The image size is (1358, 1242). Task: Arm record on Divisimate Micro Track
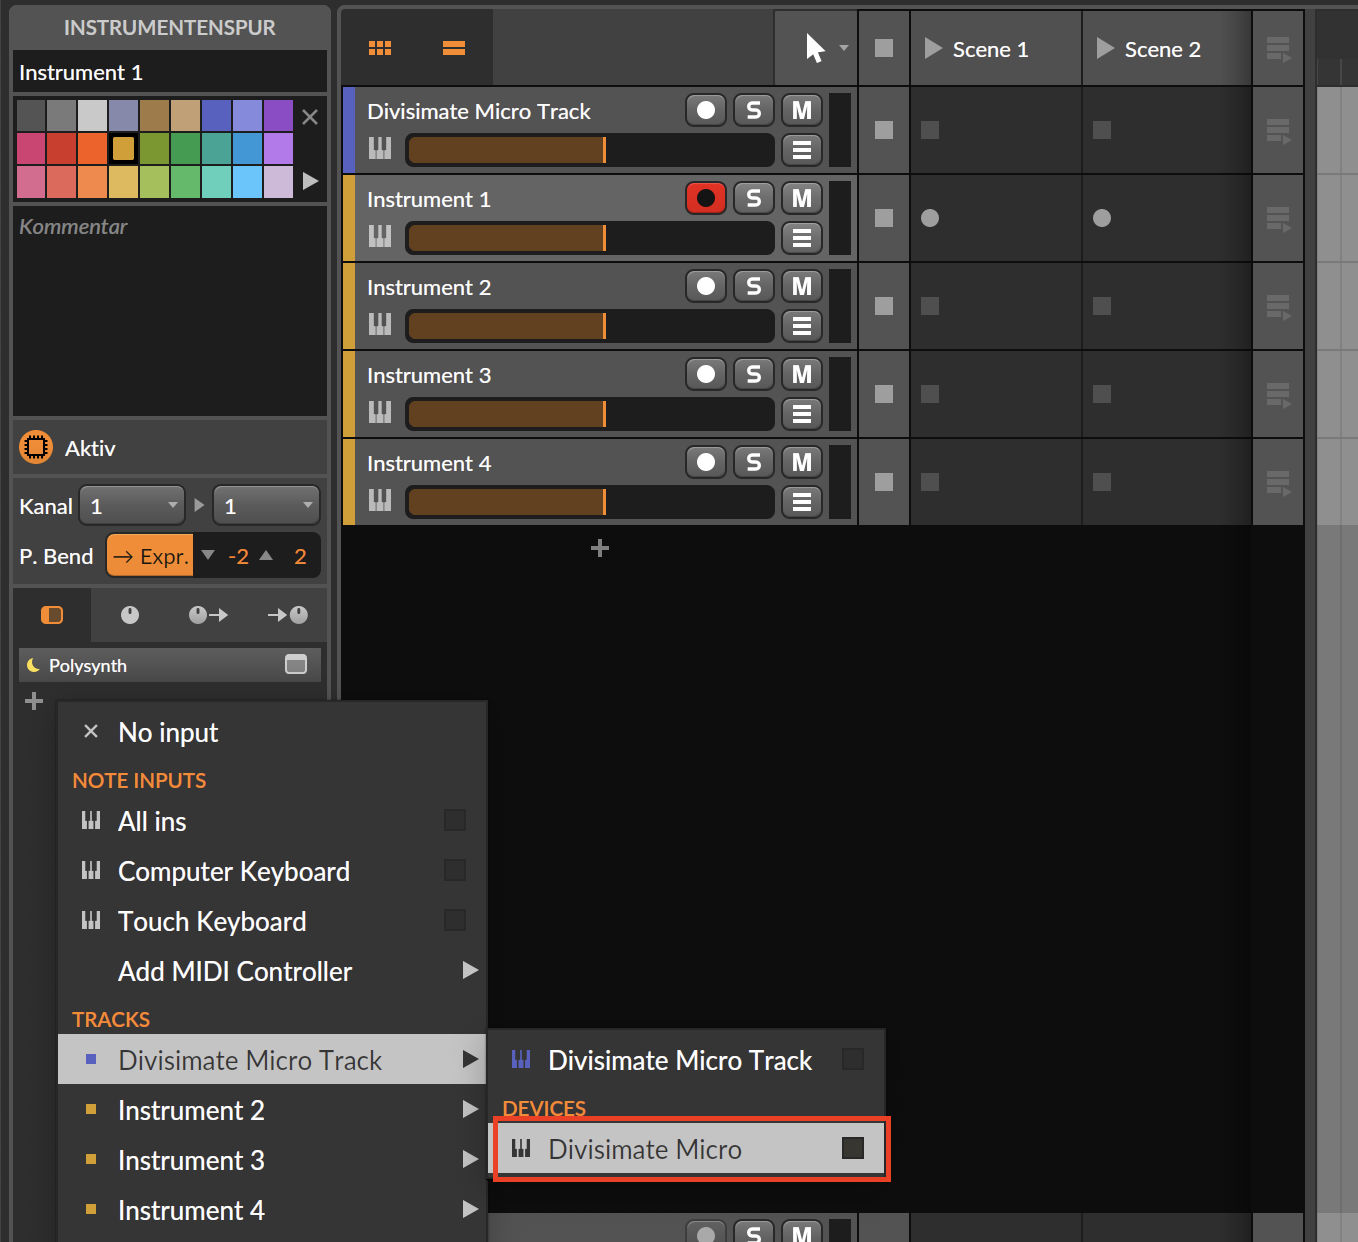coord(705,111)
